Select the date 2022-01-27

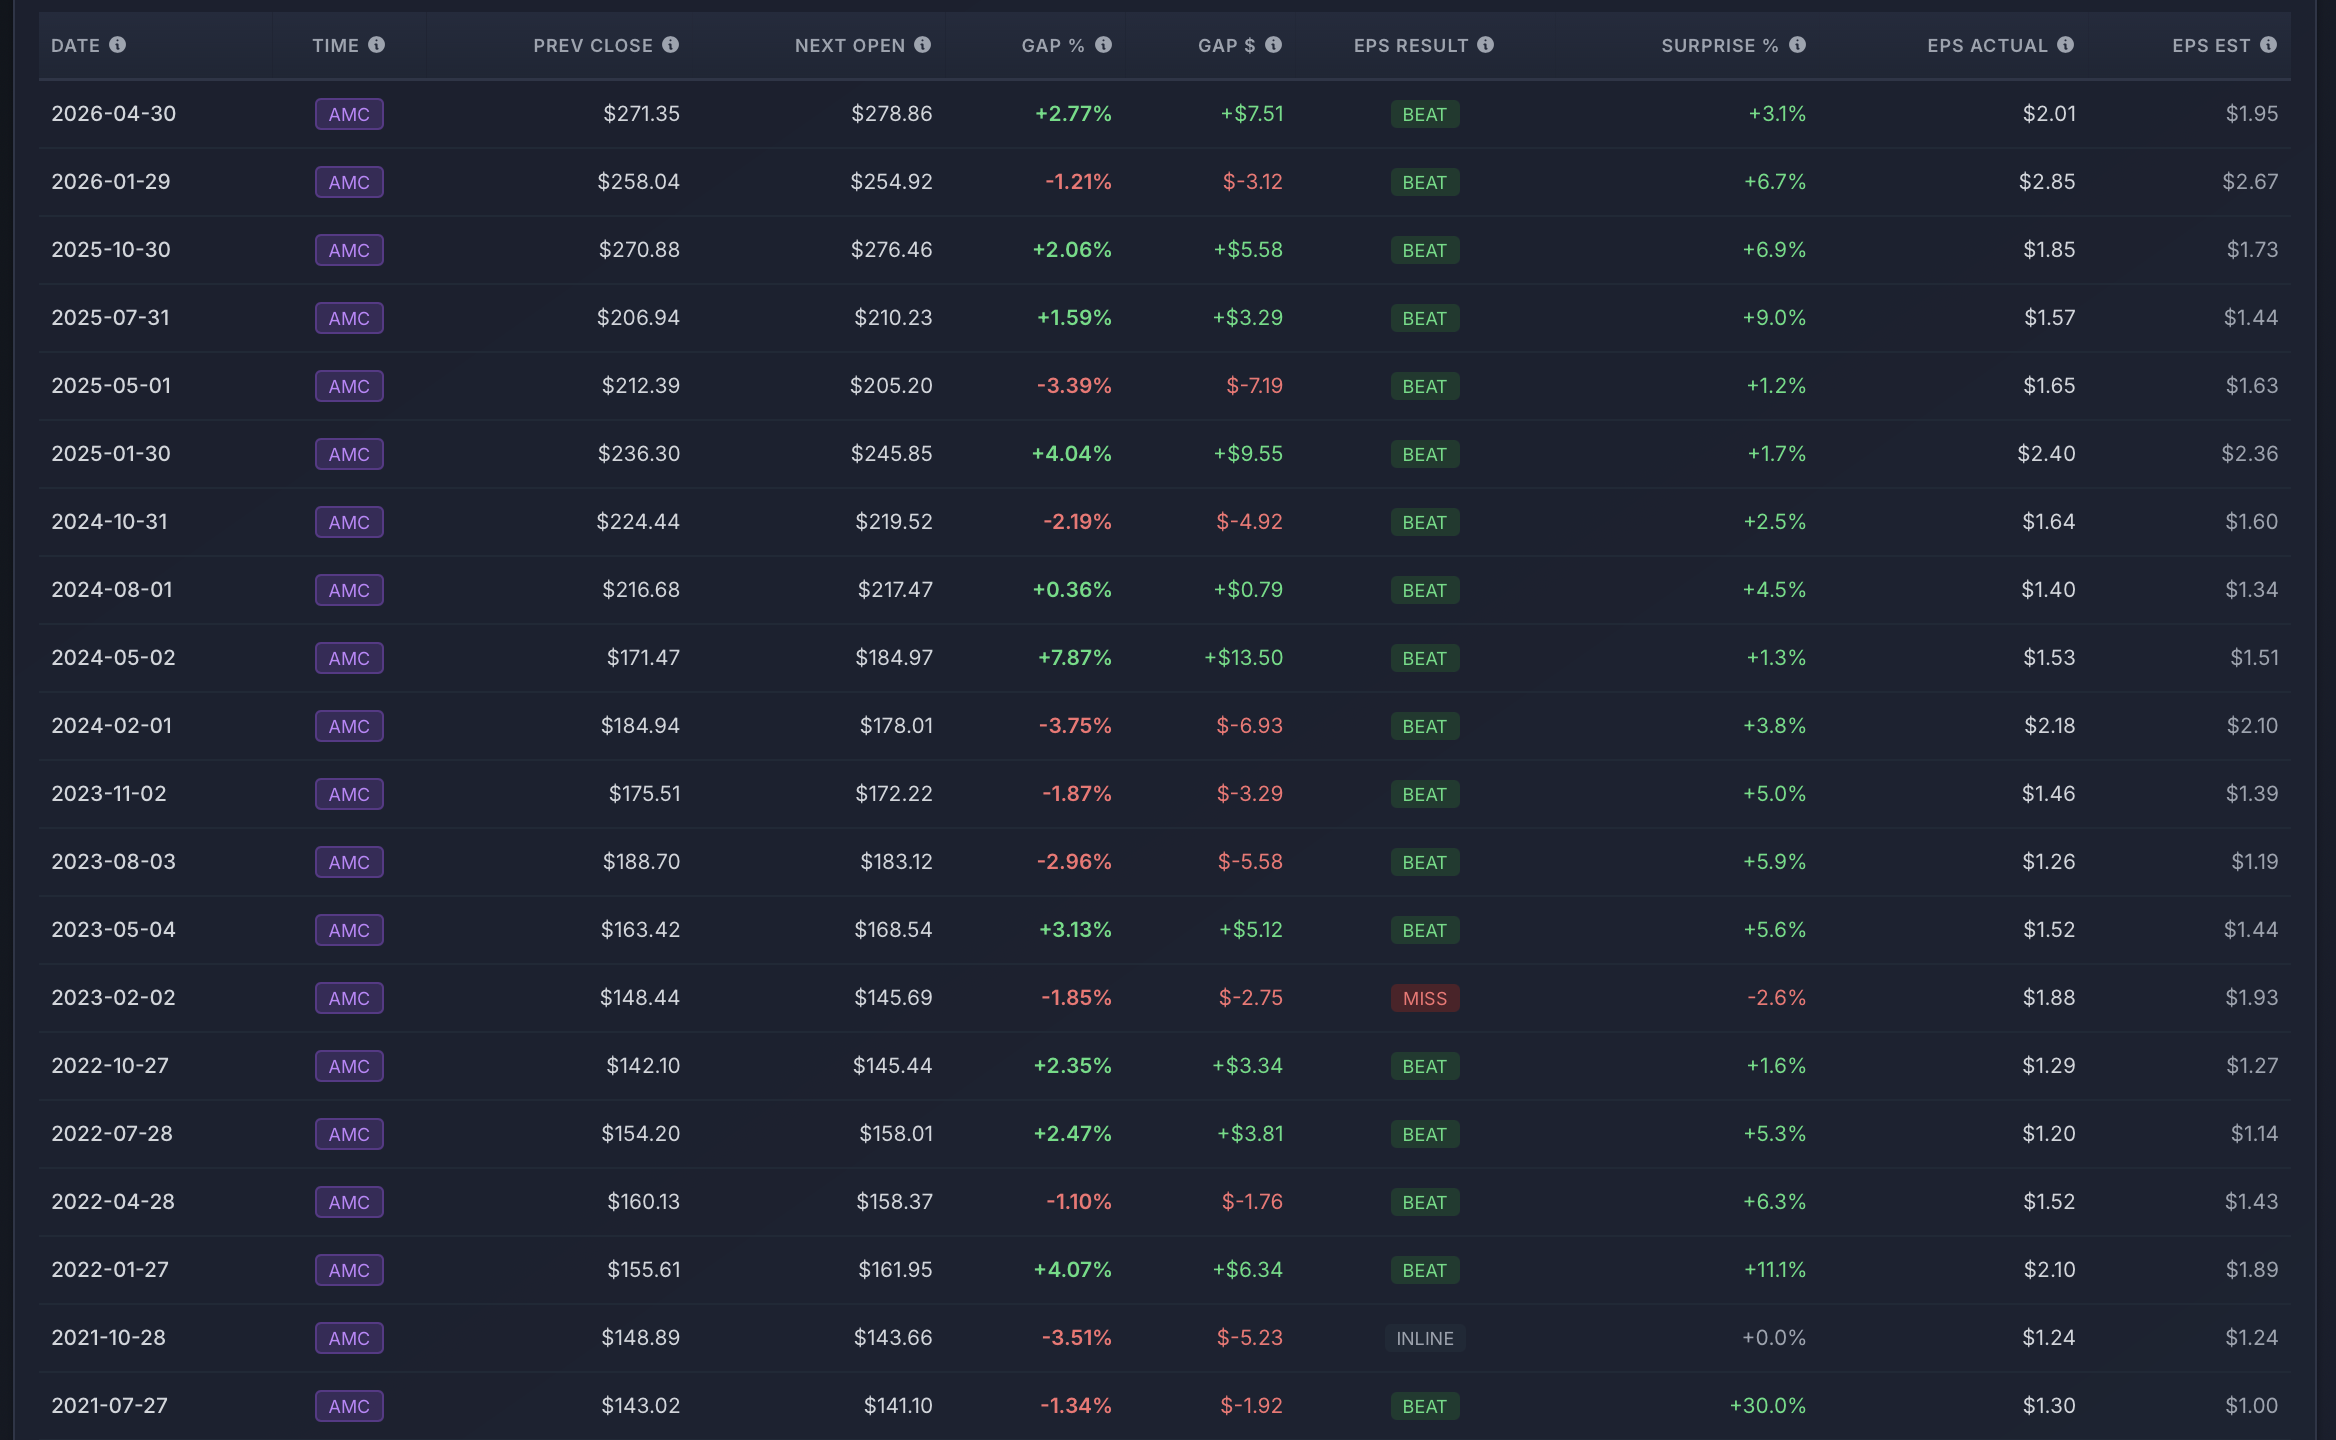click(110, 1270)
